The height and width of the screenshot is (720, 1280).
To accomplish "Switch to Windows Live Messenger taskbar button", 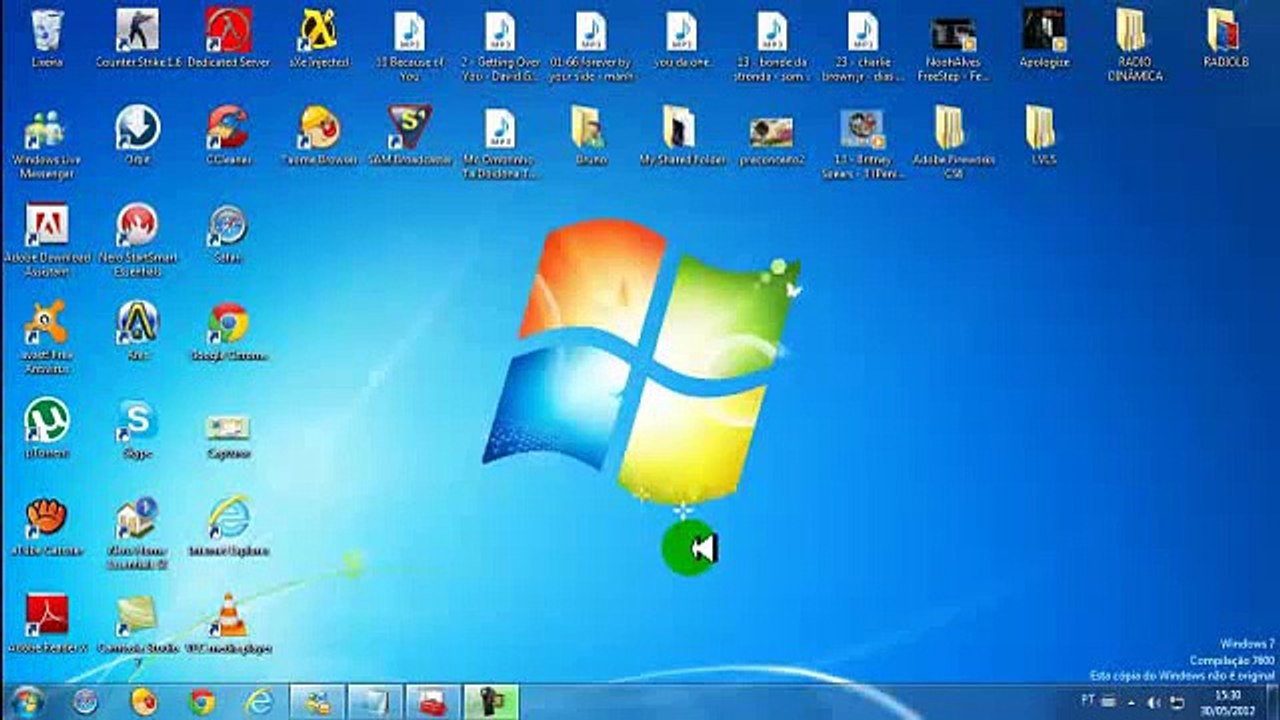I will pyautogui.click(x=318, y=702).
